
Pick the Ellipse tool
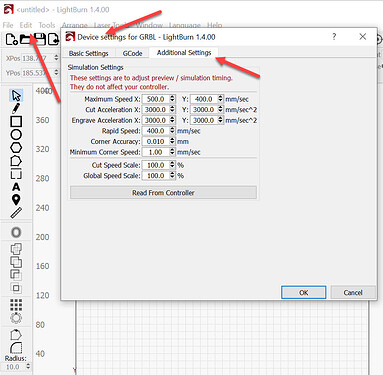pos(16,134)
